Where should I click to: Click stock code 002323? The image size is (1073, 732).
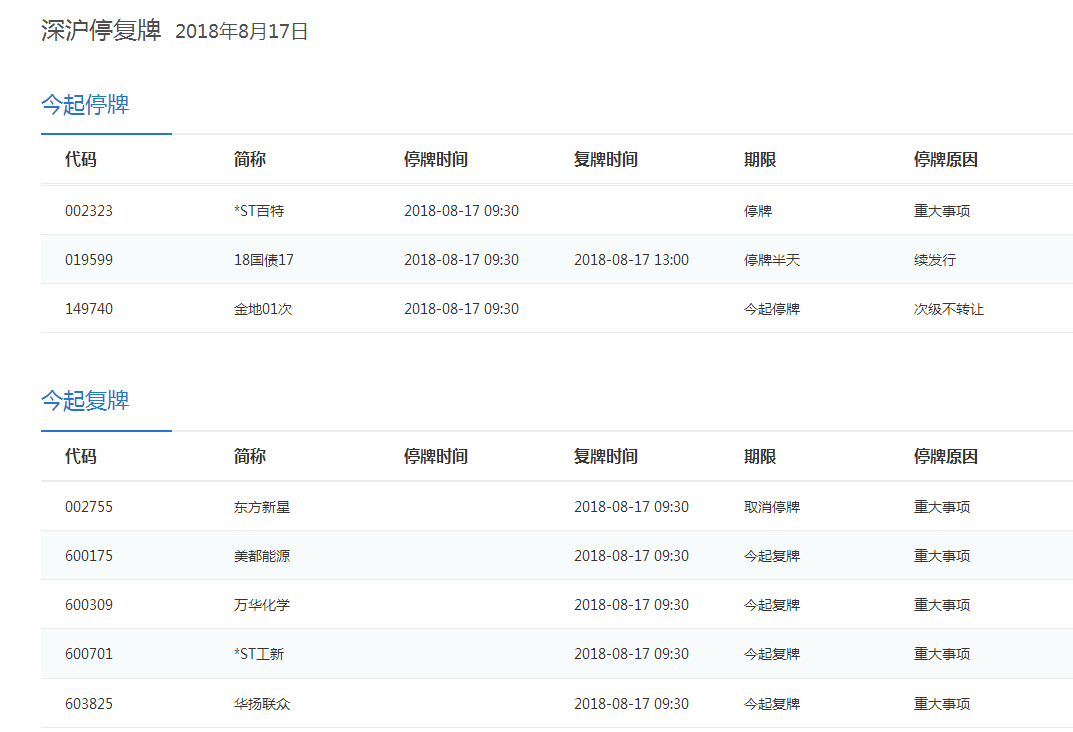[x=89, y=211]
